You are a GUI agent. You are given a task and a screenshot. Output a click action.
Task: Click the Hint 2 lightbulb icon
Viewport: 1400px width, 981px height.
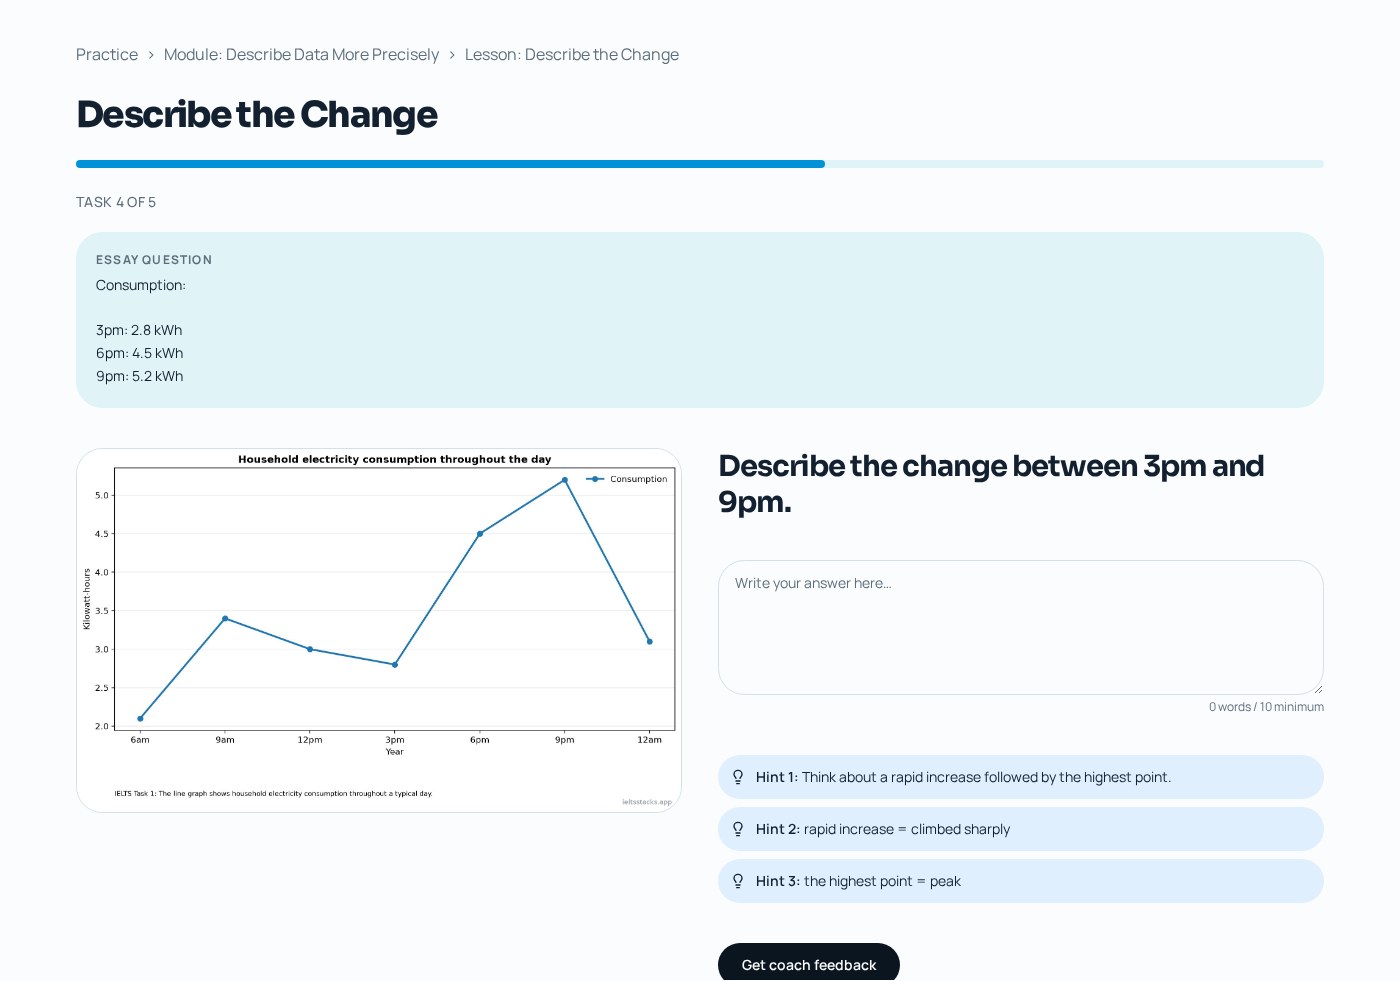tap(738, 829)
